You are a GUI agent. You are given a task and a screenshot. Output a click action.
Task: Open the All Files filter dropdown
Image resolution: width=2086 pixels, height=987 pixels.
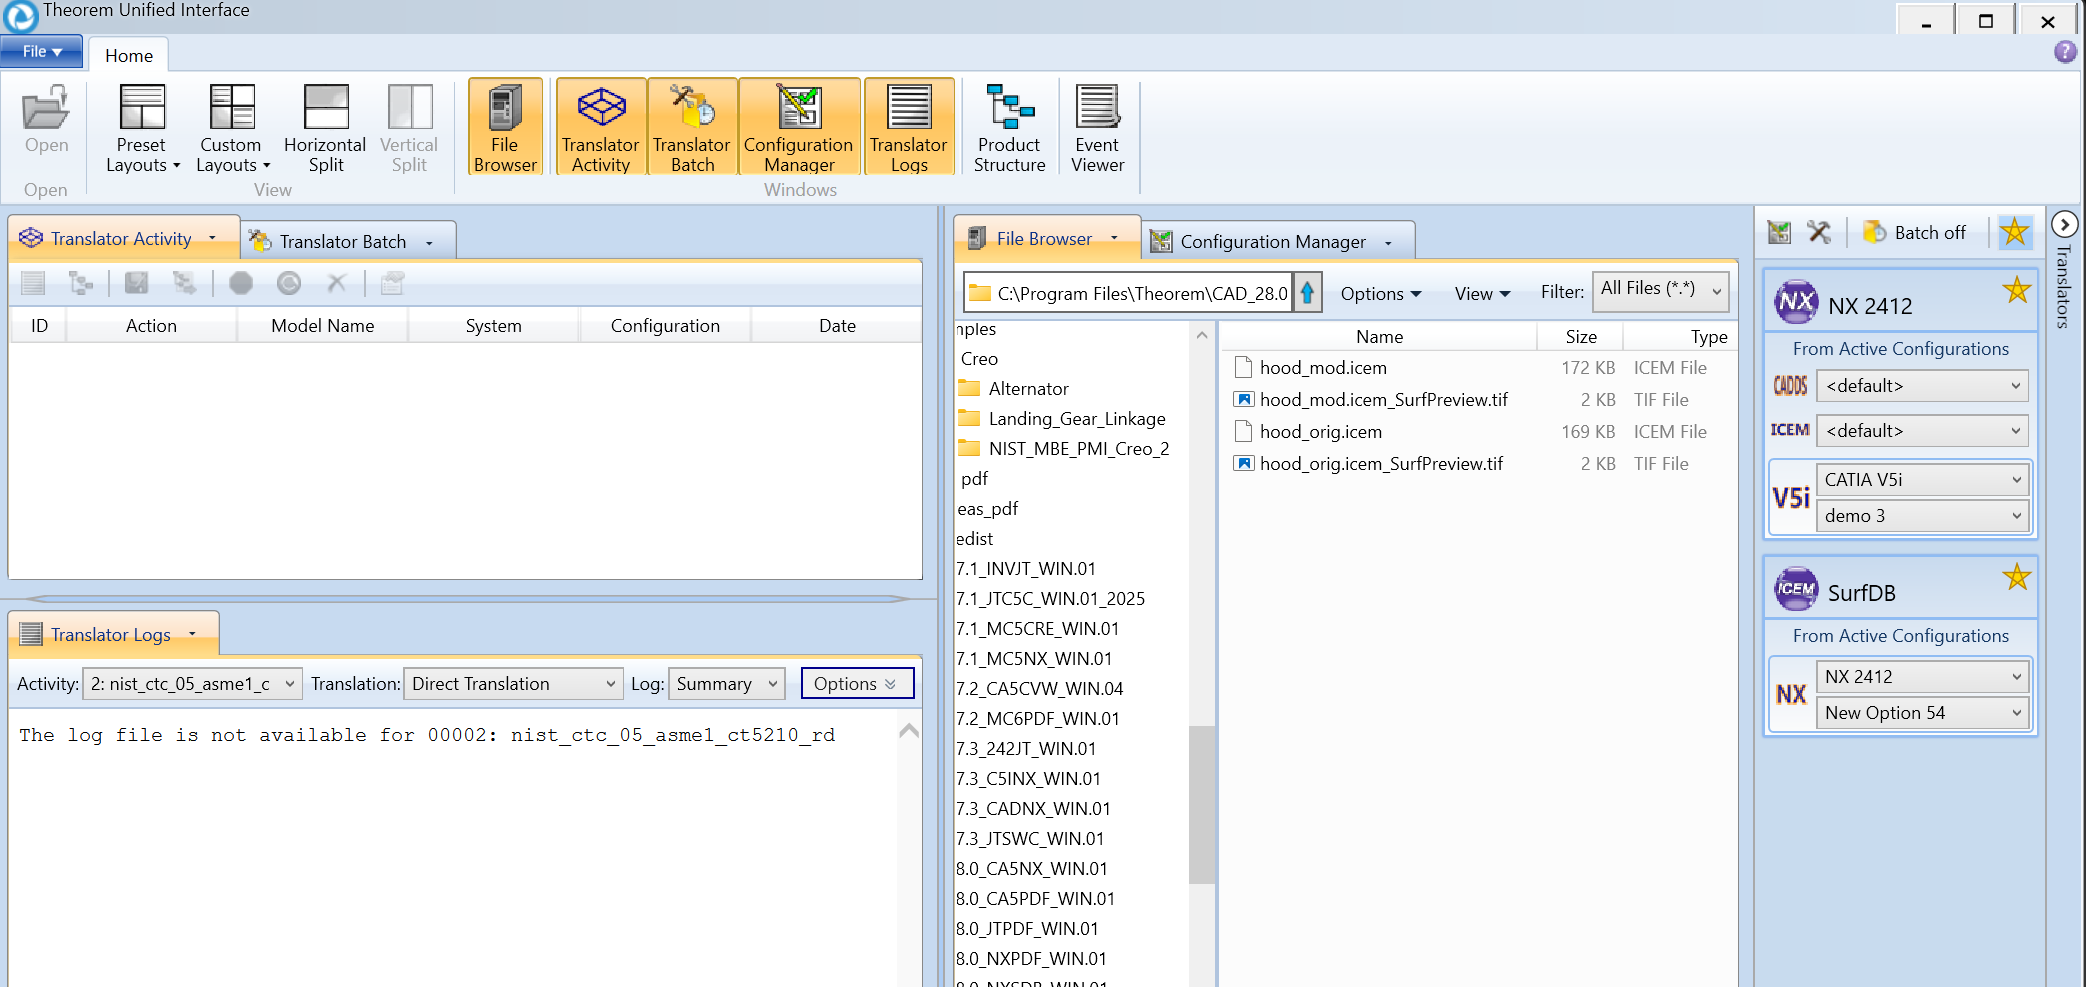(1659, 290)
